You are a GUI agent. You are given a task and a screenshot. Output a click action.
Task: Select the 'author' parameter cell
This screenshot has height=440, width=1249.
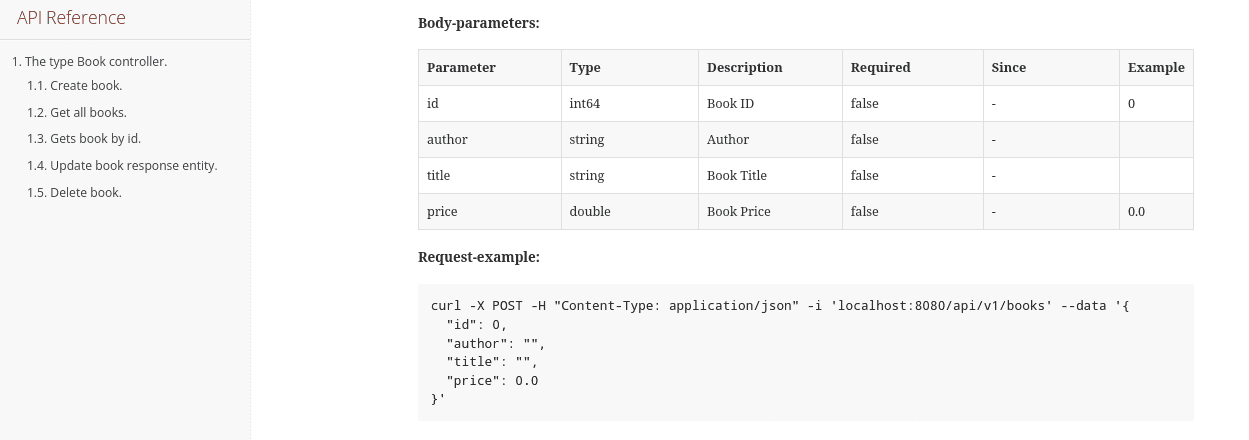pos(447,140)
